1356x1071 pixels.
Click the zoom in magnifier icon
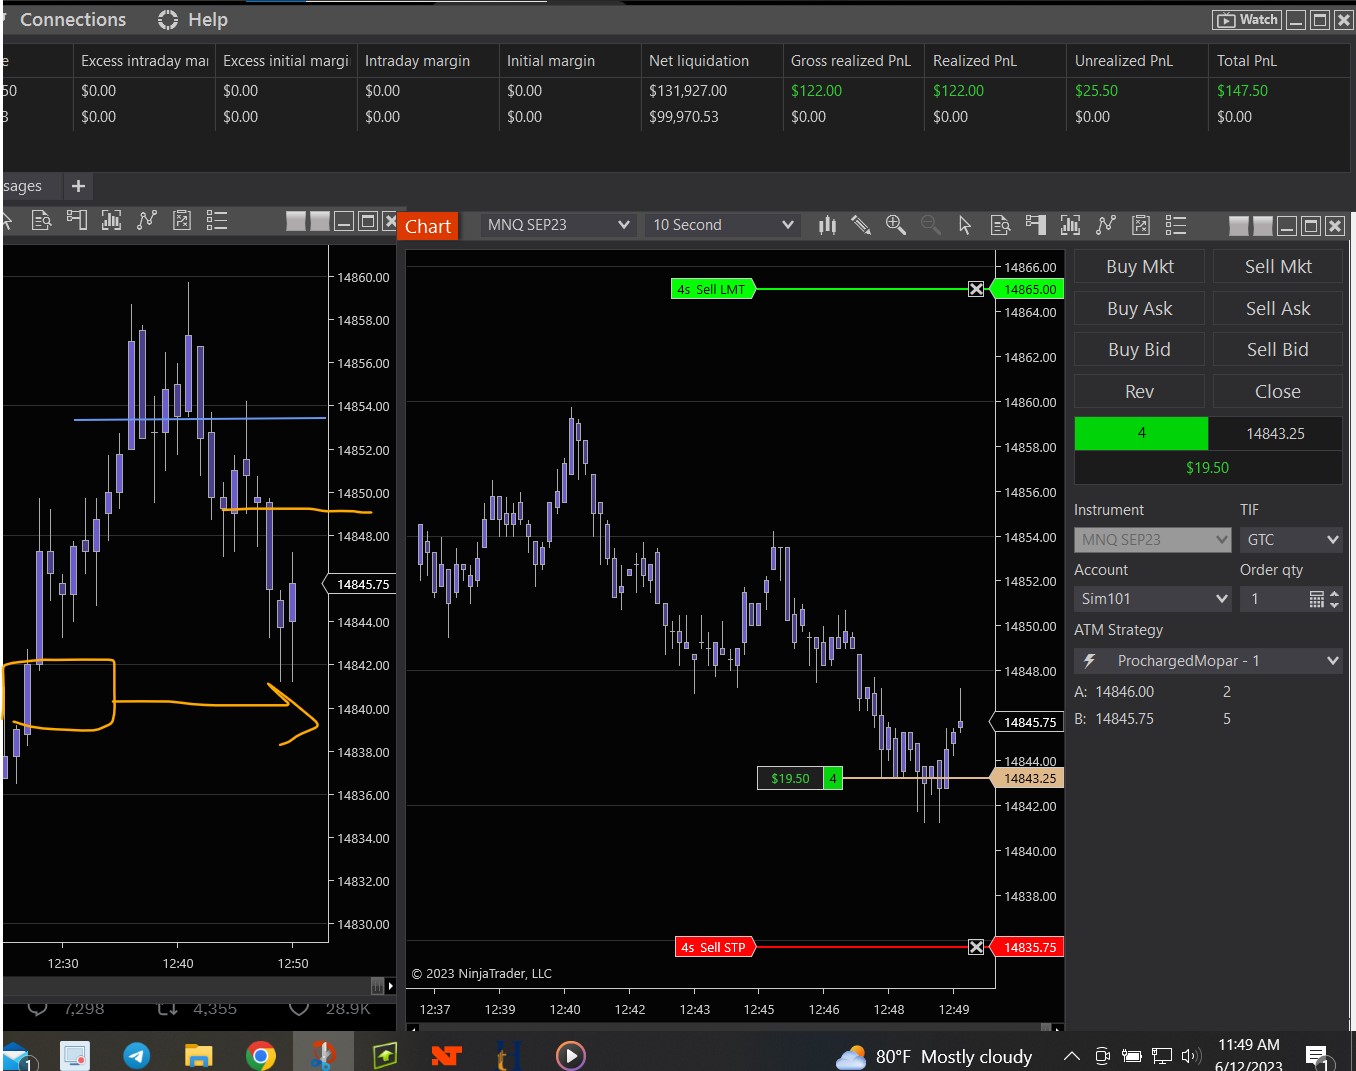[896, 225]
